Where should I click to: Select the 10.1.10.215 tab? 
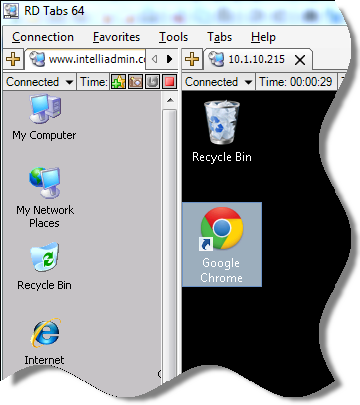click(258, 60)
